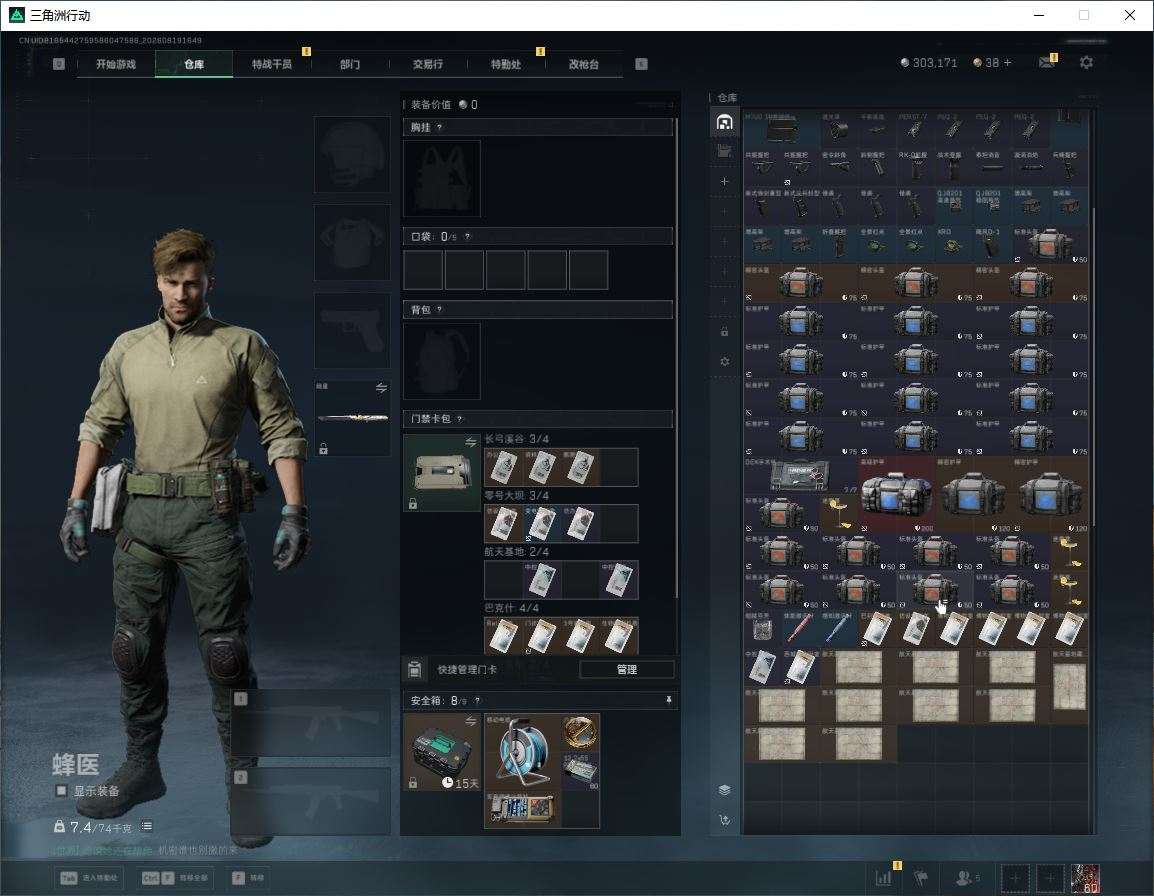Select the empty backpack slot

coord(442,361)
